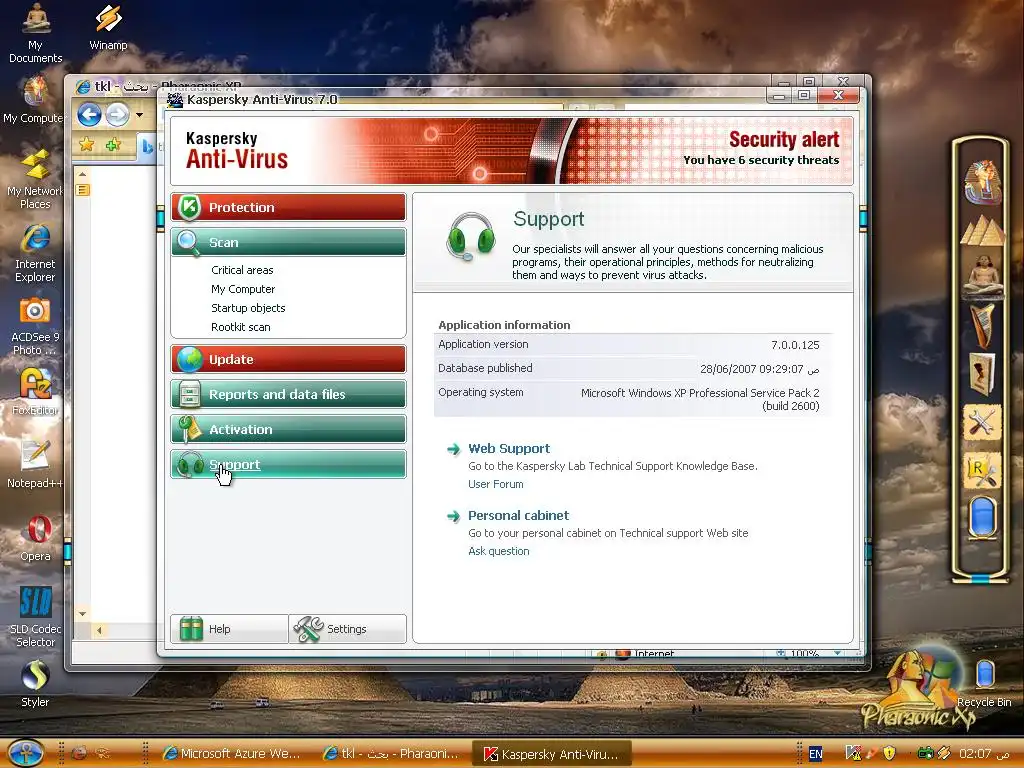
Task: Click the browser Forward button
Action: pos(118,115)
